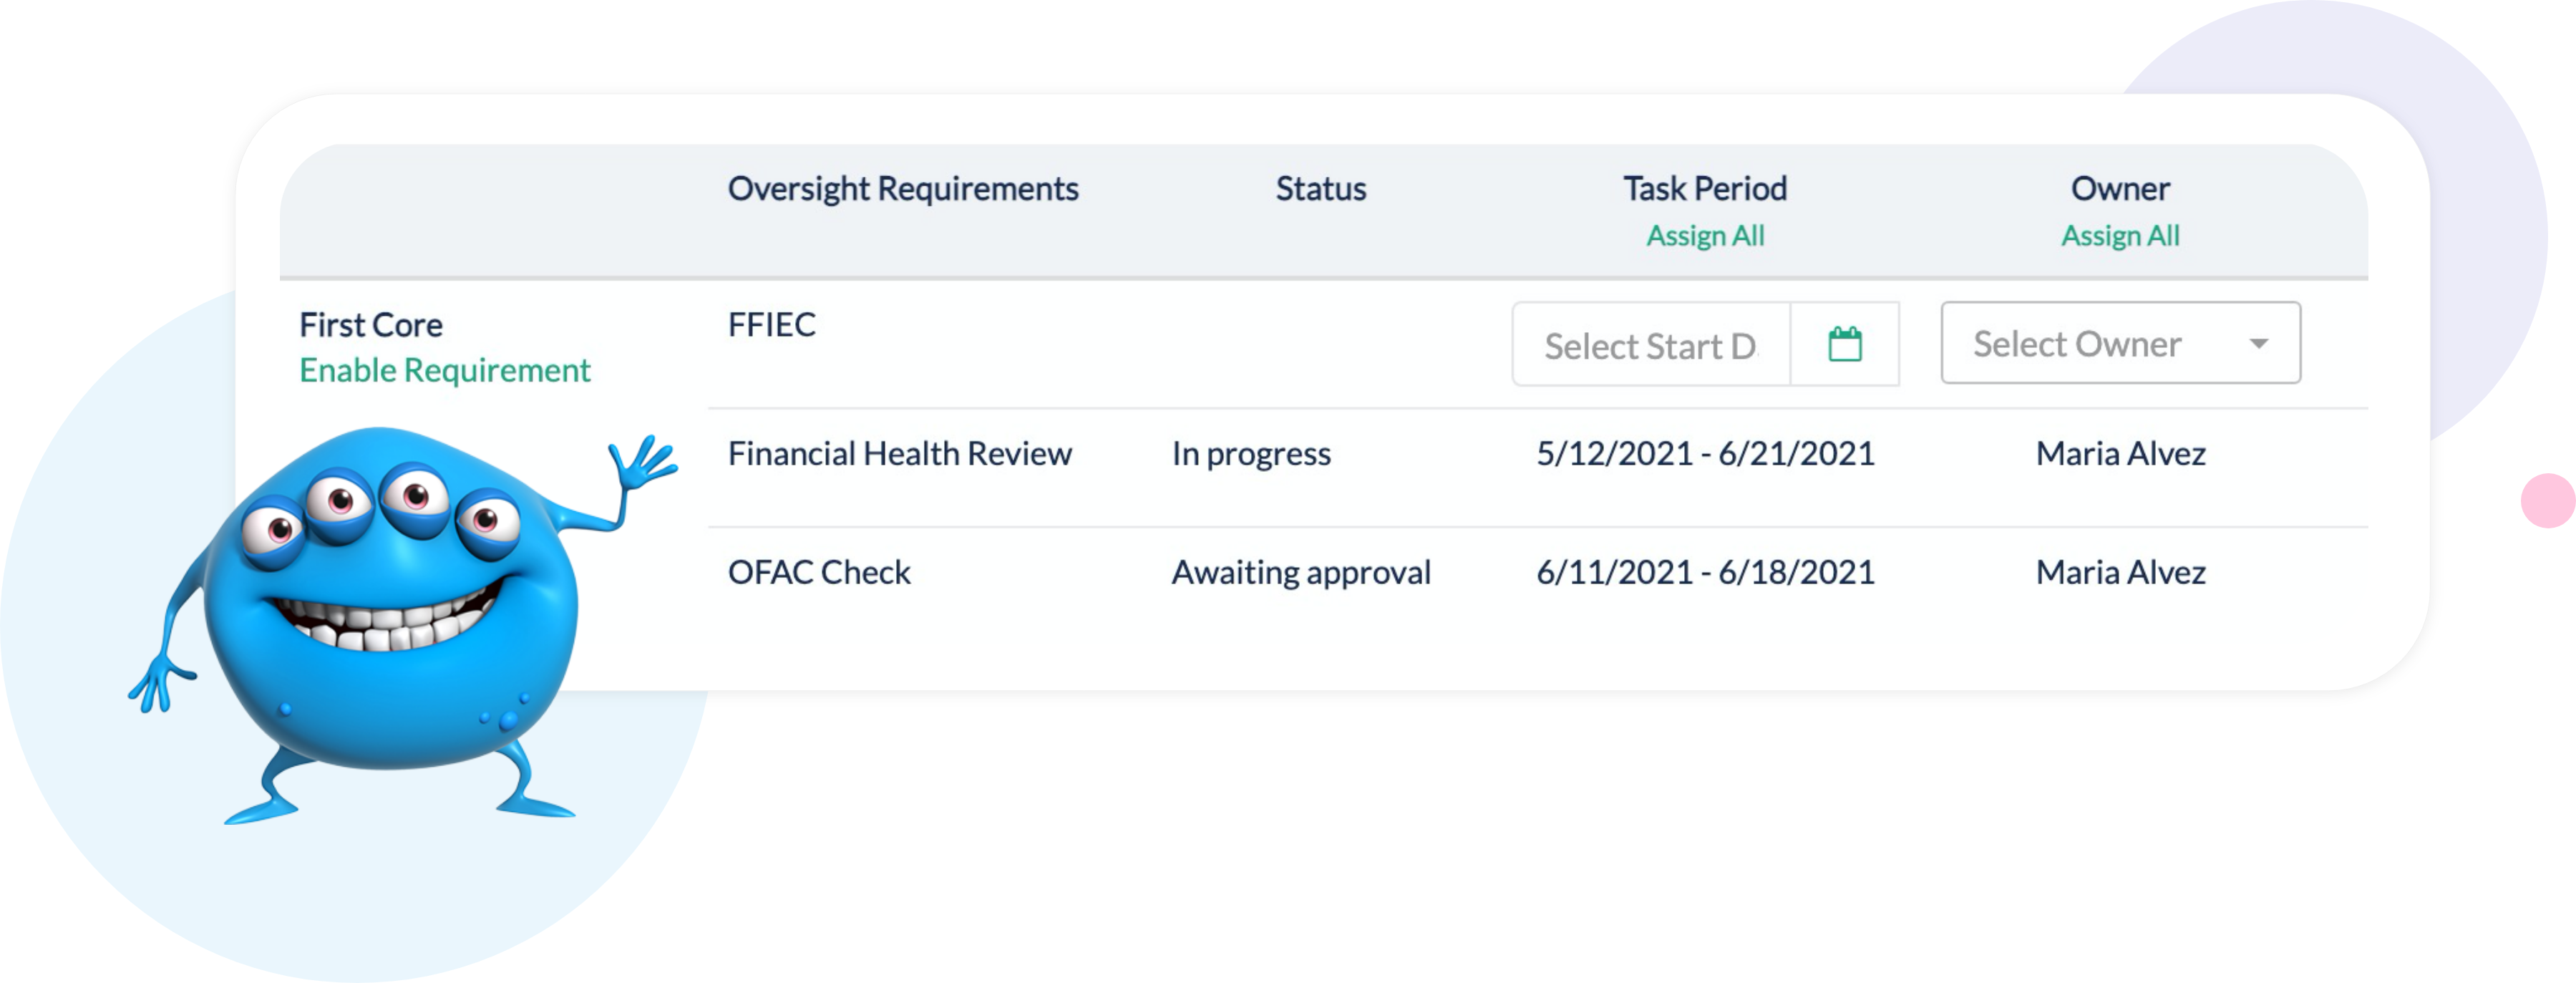Open the calendar date picker icon

[1844, 345]
